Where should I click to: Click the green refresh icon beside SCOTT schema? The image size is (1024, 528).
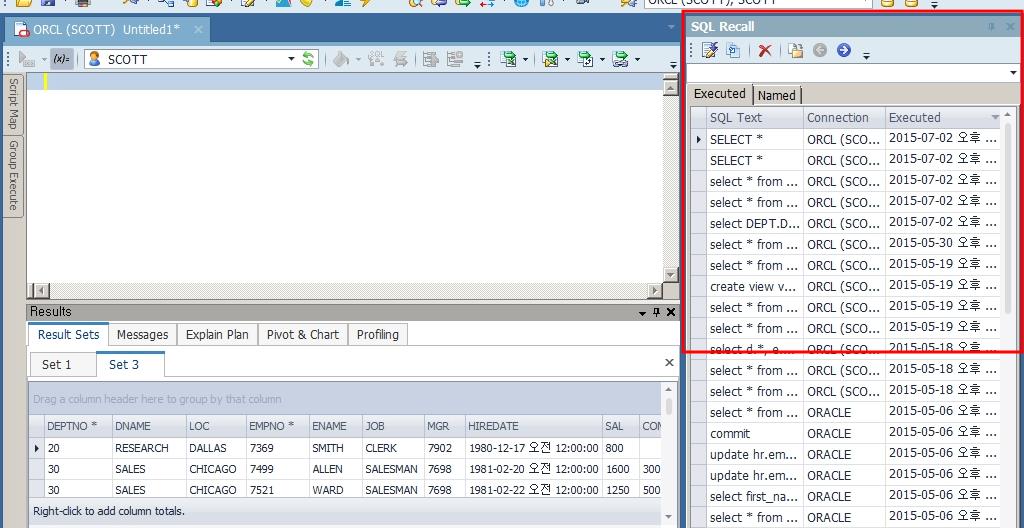(x=308, y=59)
